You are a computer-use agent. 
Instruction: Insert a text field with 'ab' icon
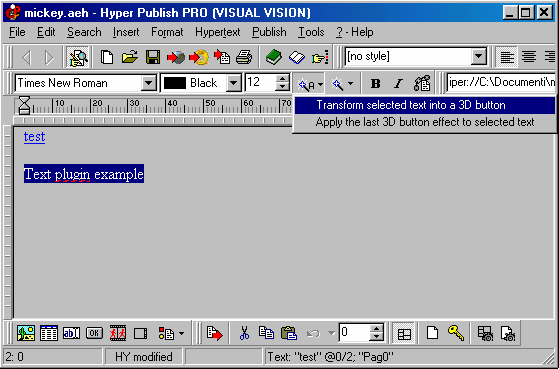[72, 333]
